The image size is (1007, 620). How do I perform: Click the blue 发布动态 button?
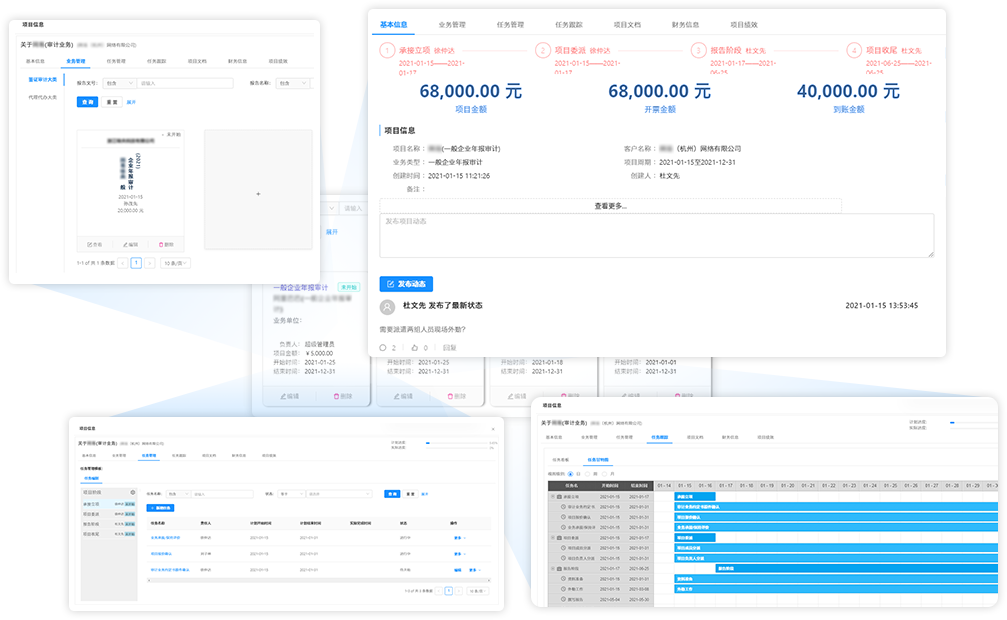pos(406,284)
